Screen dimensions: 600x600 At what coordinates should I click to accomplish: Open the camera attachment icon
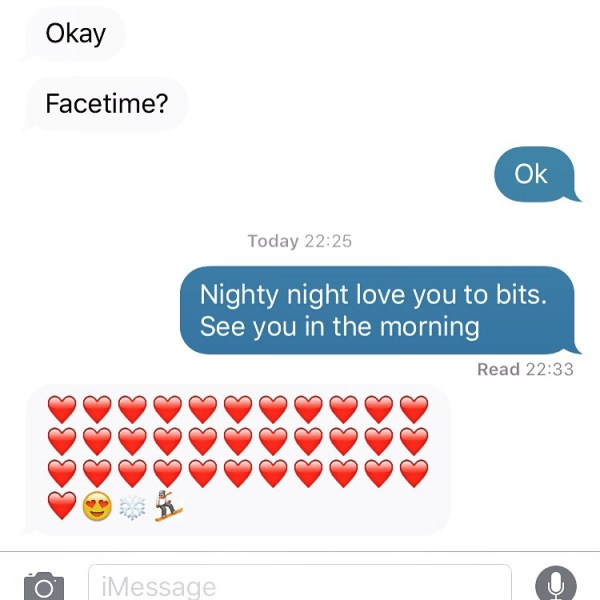click(44, 587)
